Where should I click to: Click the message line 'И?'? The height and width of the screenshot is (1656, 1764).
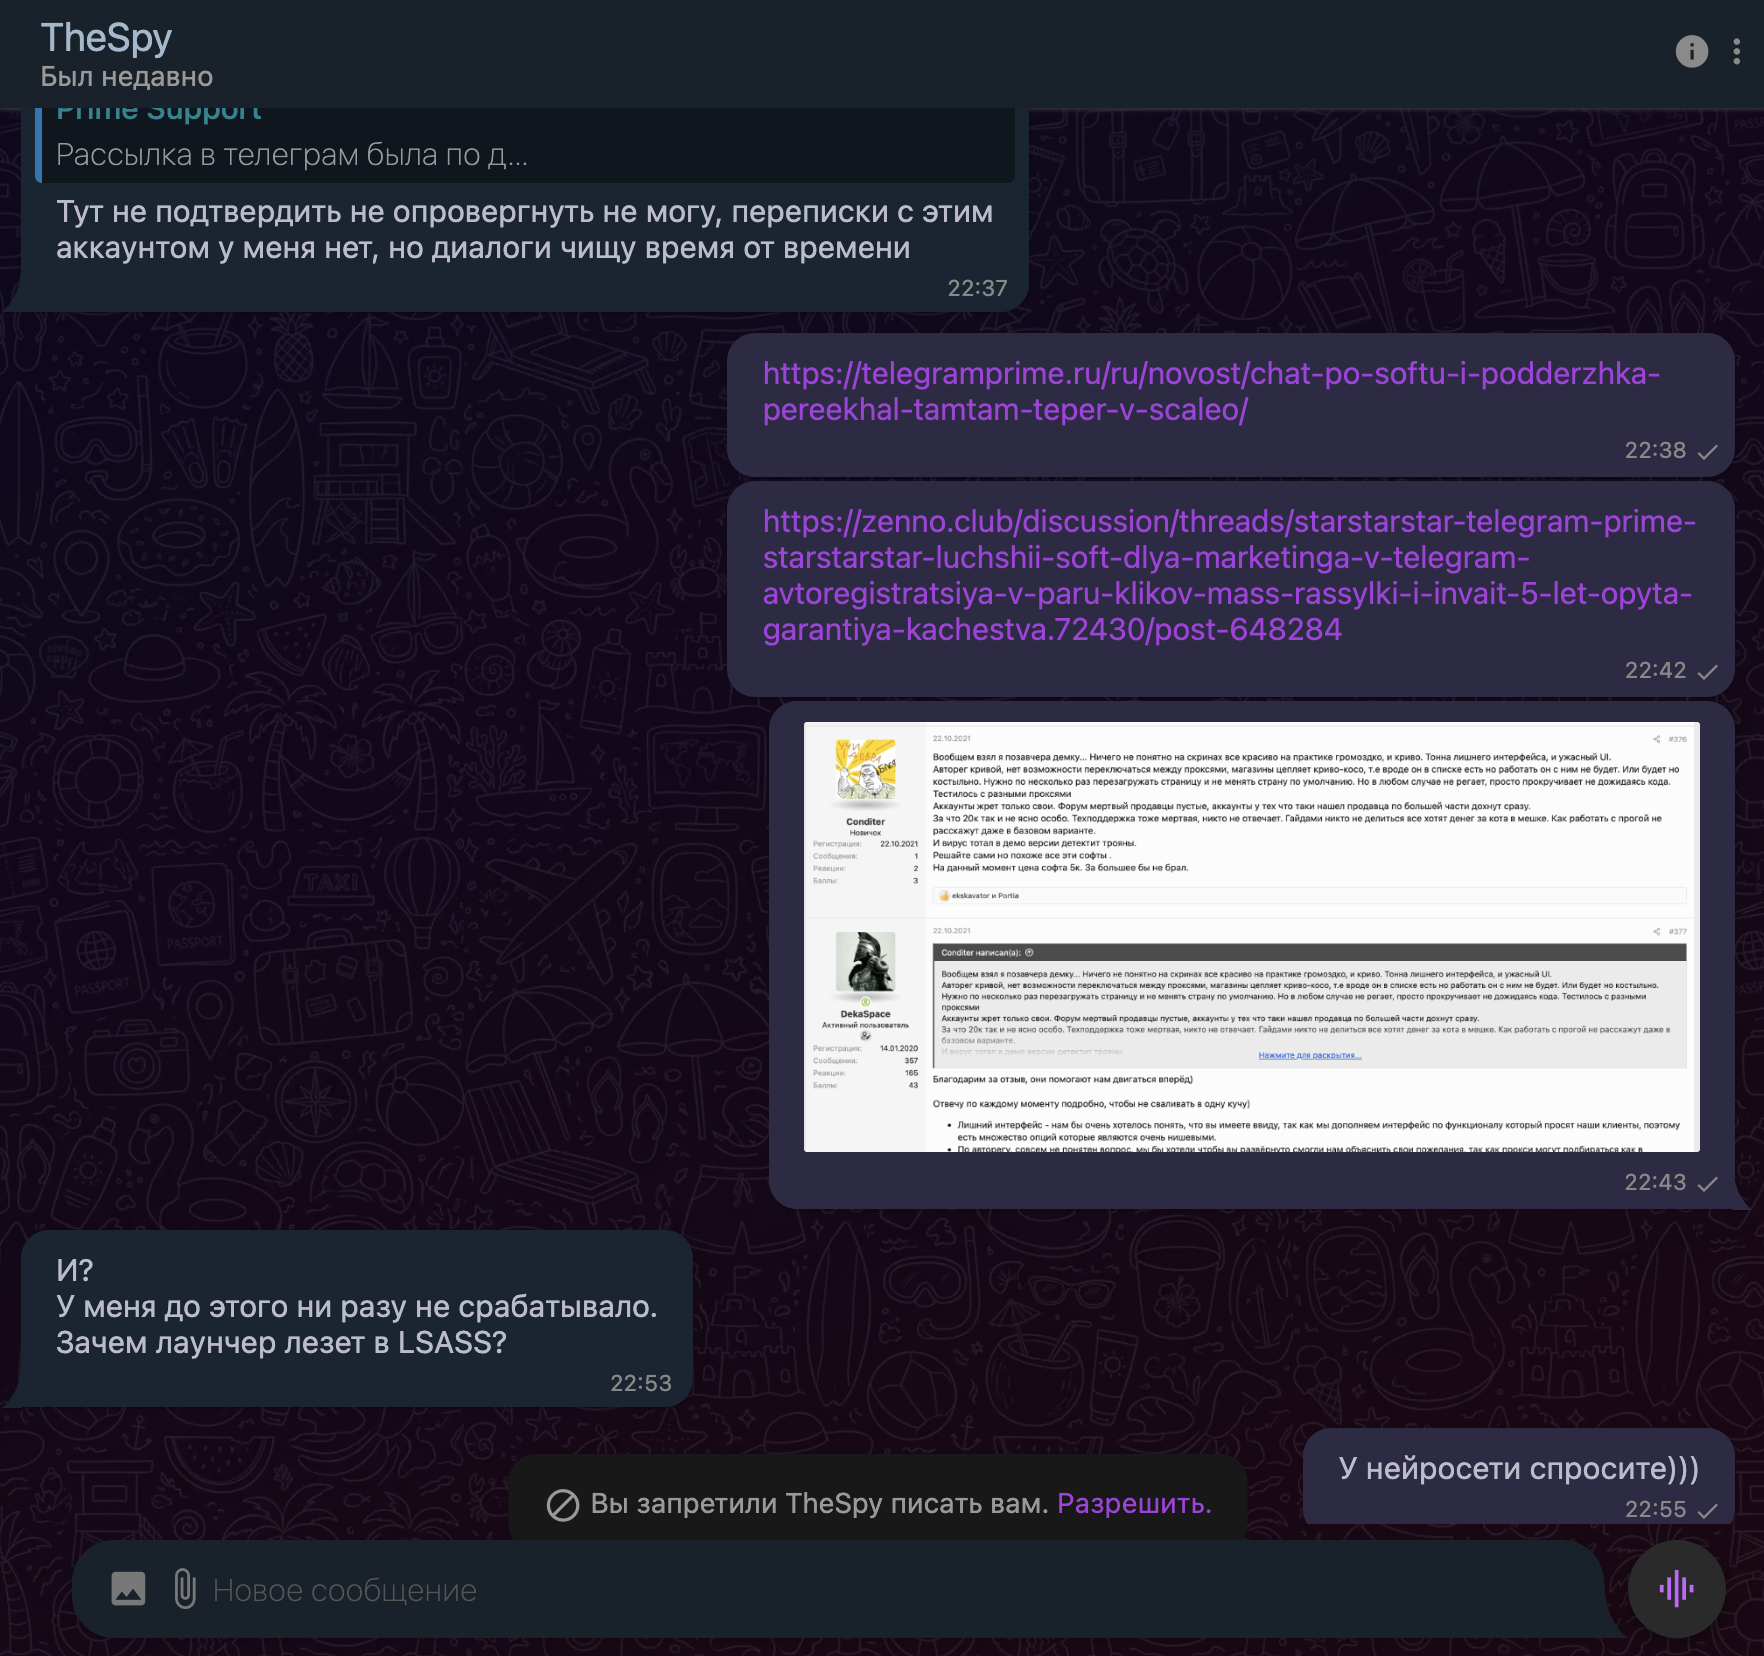tap(75, 1270)
